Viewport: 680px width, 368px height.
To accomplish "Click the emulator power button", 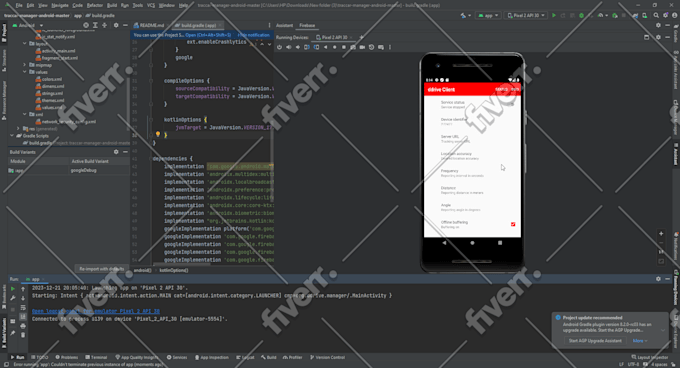I will click(279, 47).
